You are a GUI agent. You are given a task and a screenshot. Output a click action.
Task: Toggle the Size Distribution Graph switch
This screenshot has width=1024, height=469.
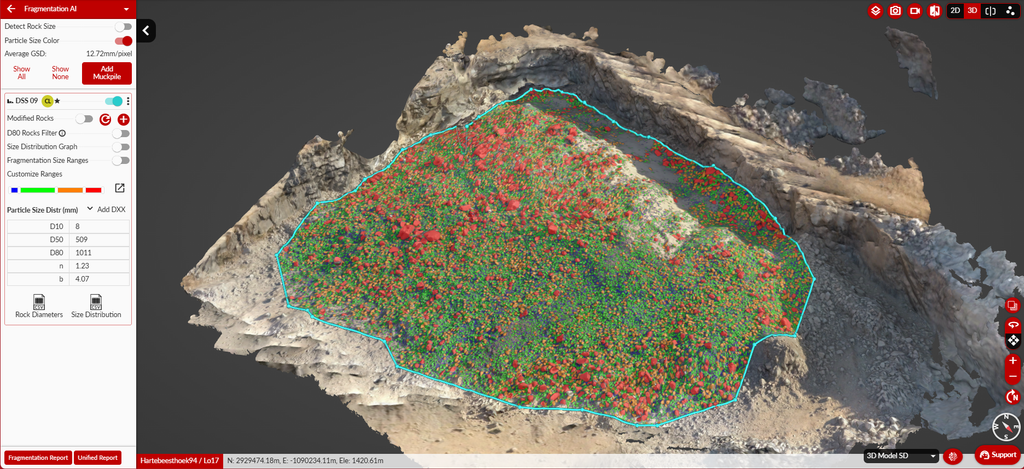(121, 147)
